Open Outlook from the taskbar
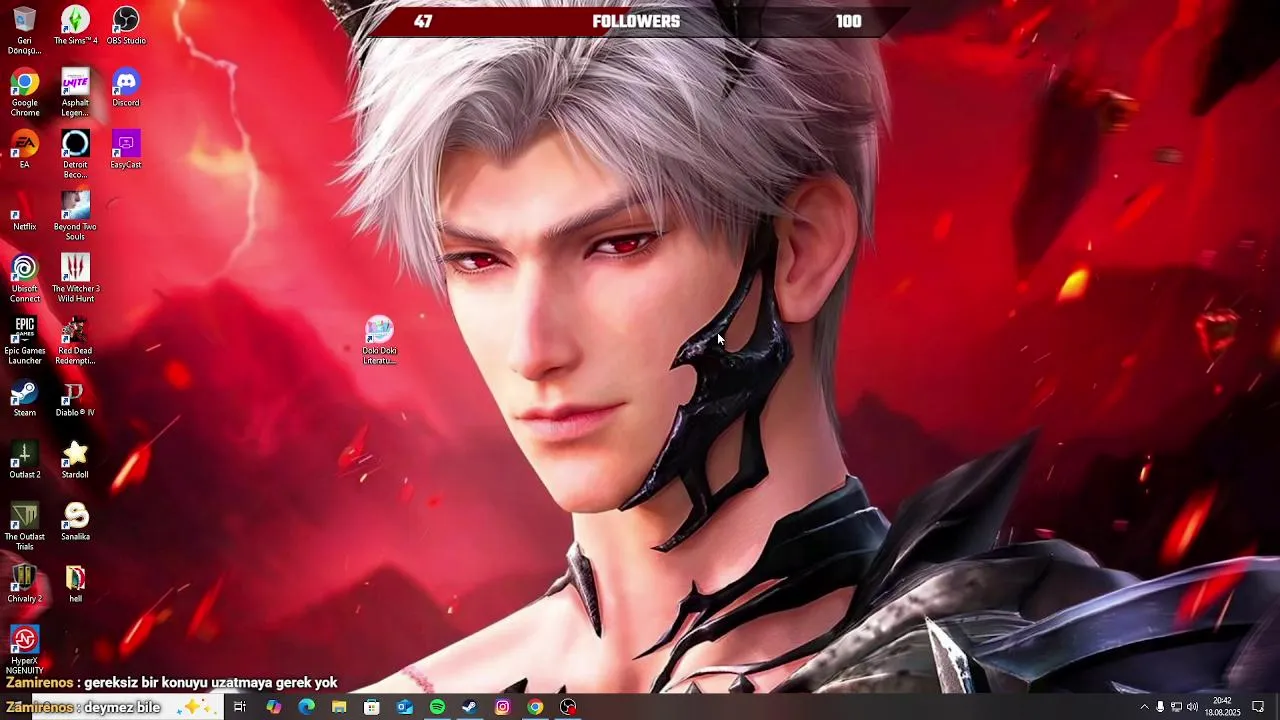This screenshot has width=1280, height=720. pyautogui.click(x=404, y=707)
